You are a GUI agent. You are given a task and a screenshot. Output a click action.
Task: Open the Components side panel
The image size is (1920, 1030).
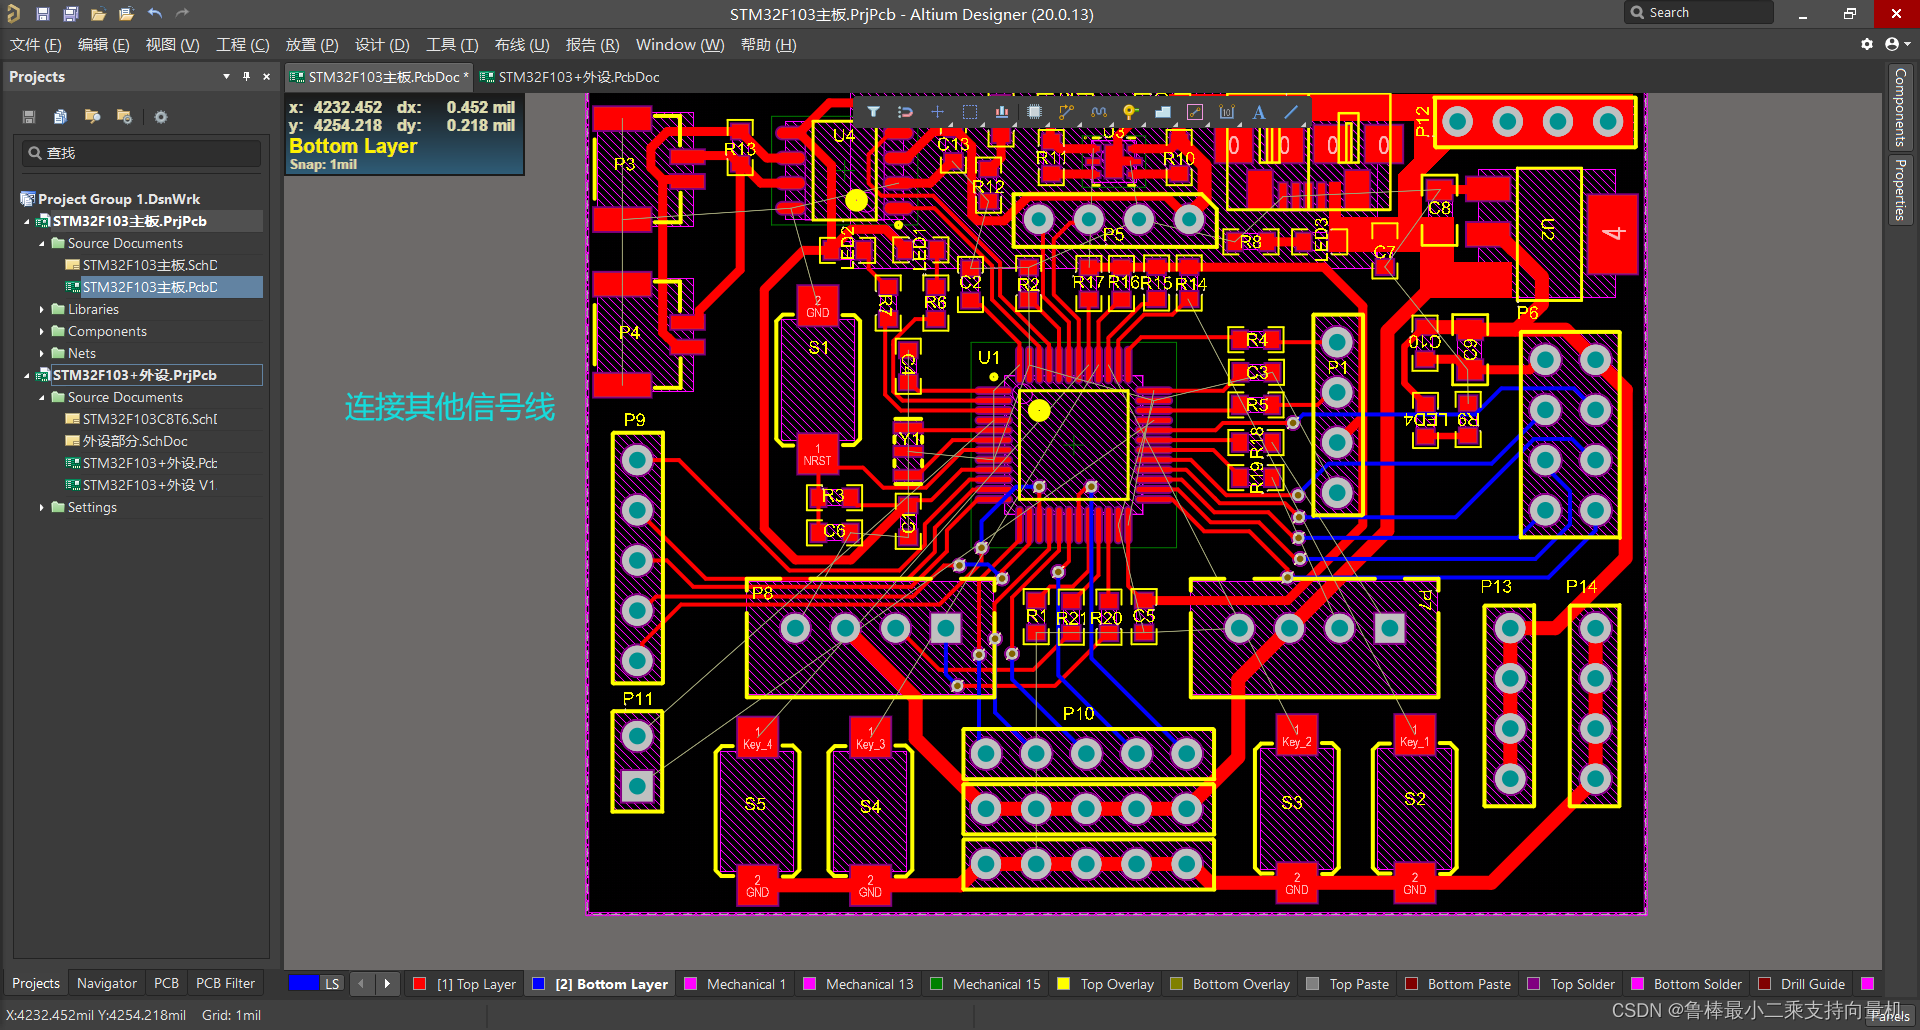pos(1900,107)
